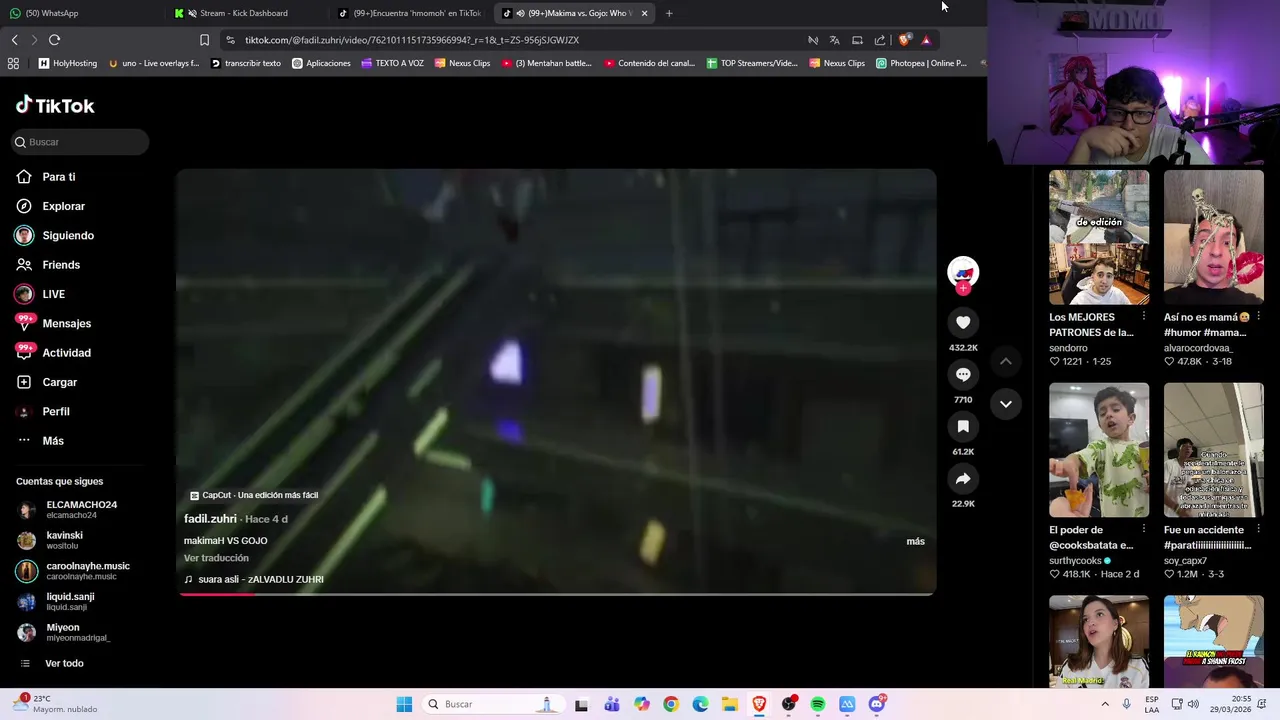Click Ver traducción under the caption
Screen dimensions: 1280x720
[216, 558]
